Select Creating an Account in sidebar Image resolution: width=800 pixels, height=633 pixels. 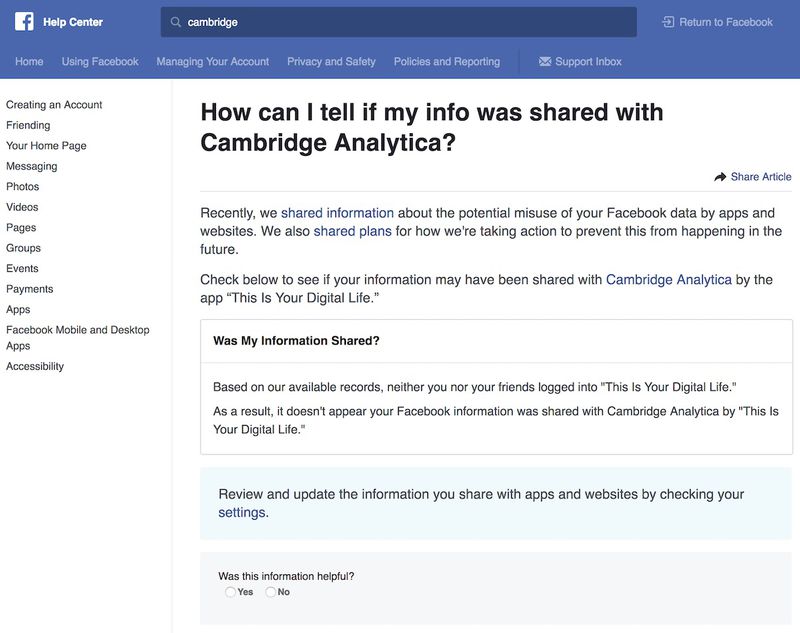point(53,104)
